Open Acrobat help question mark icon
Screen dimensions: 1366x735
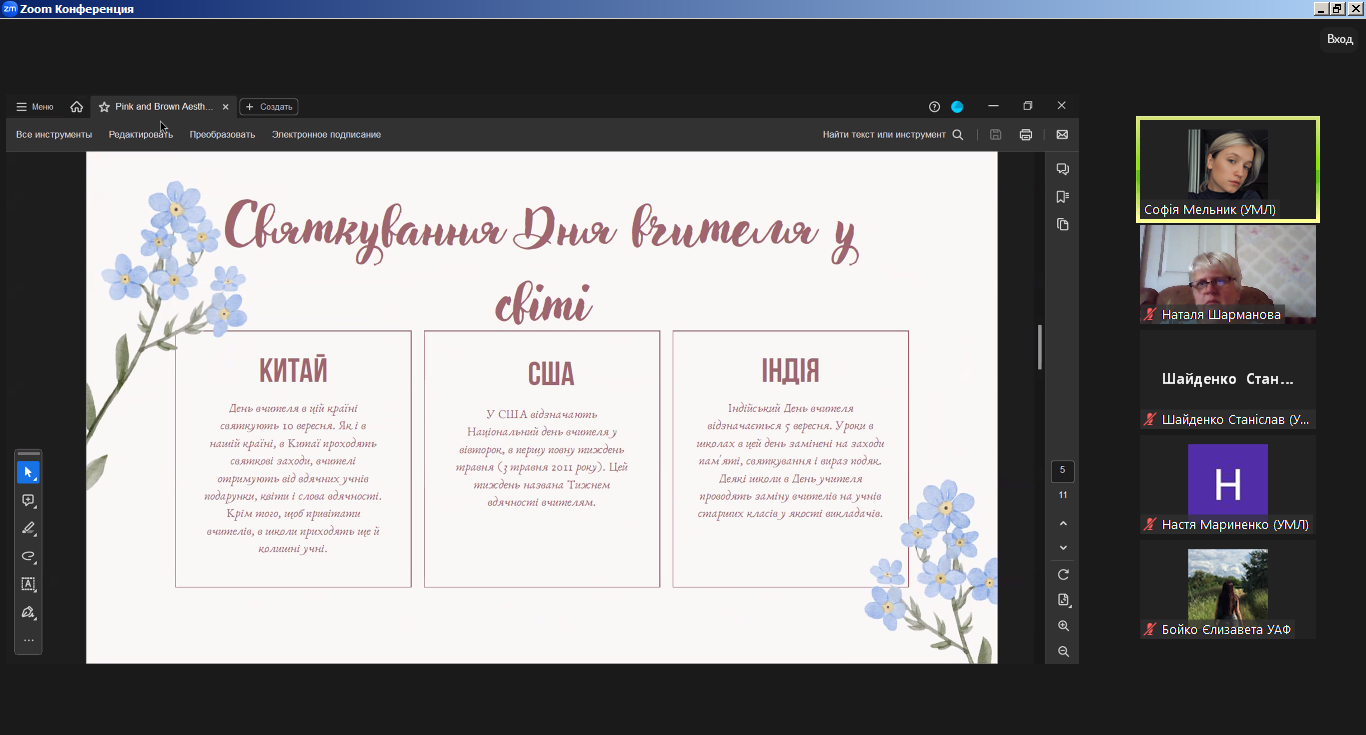pos(934,106)
